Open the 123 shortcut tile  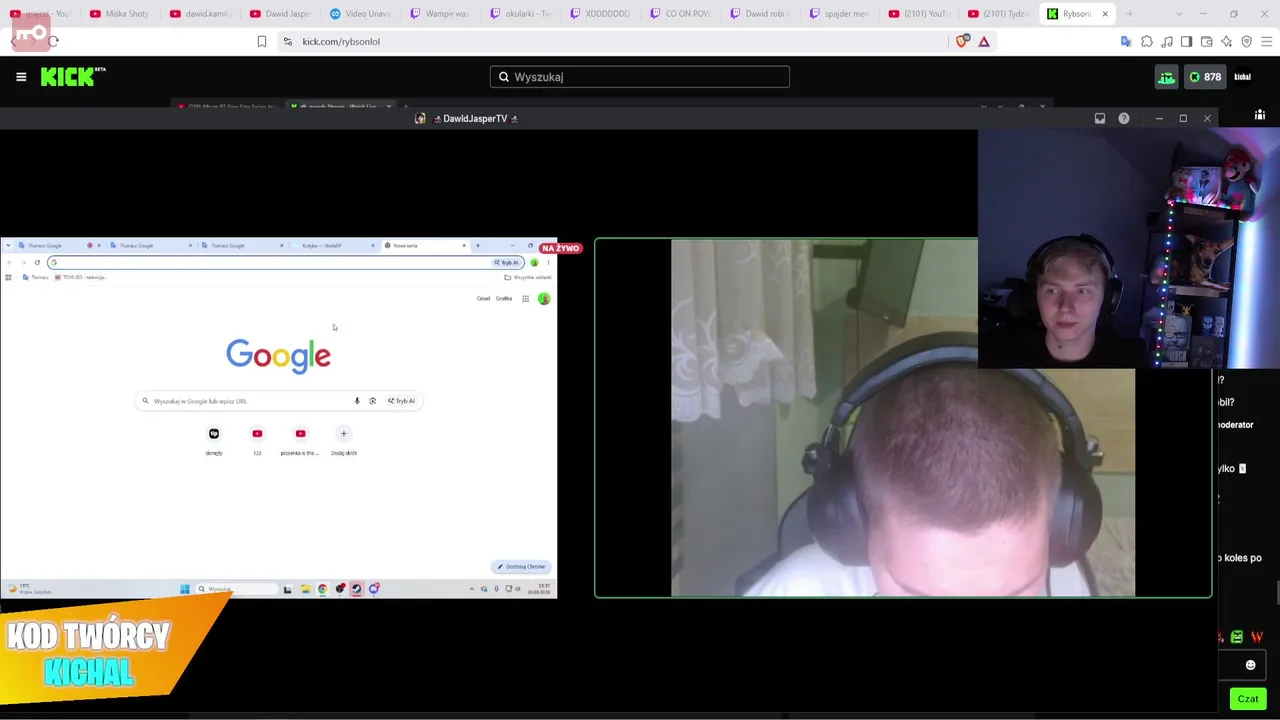coord(257,439)
